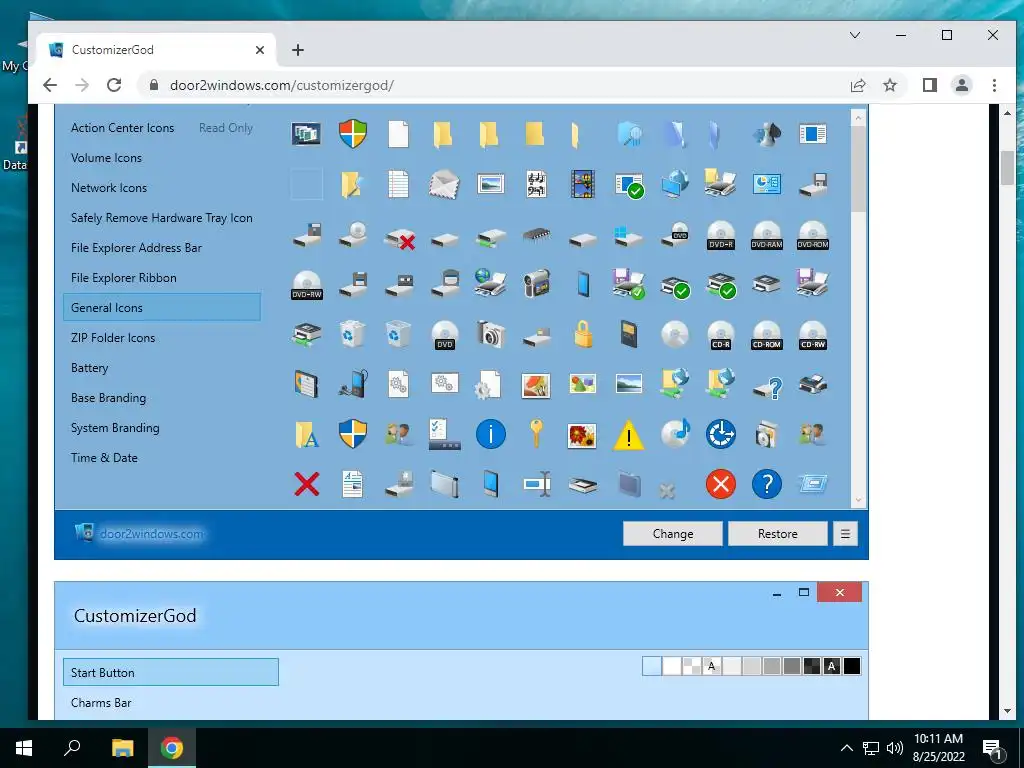The image size is (1024, 768).
Task: Open Base Branding category
Action: pos(108,398)
